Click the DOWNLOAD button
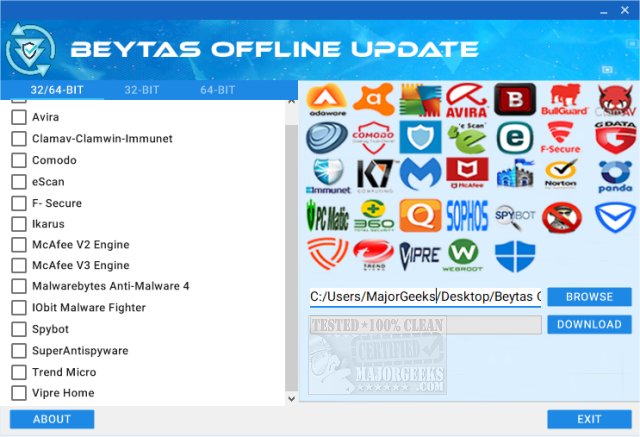640x437 pixels. (589, 324)
